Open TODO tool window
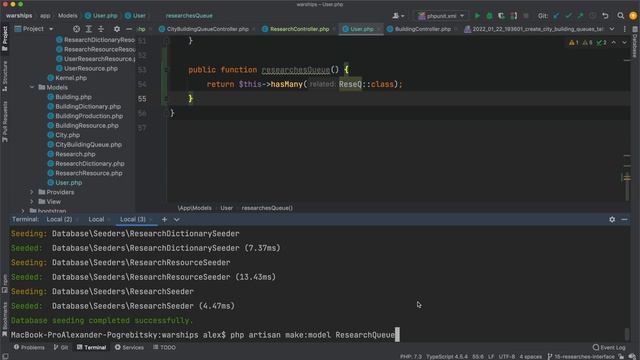 [164, 347]
